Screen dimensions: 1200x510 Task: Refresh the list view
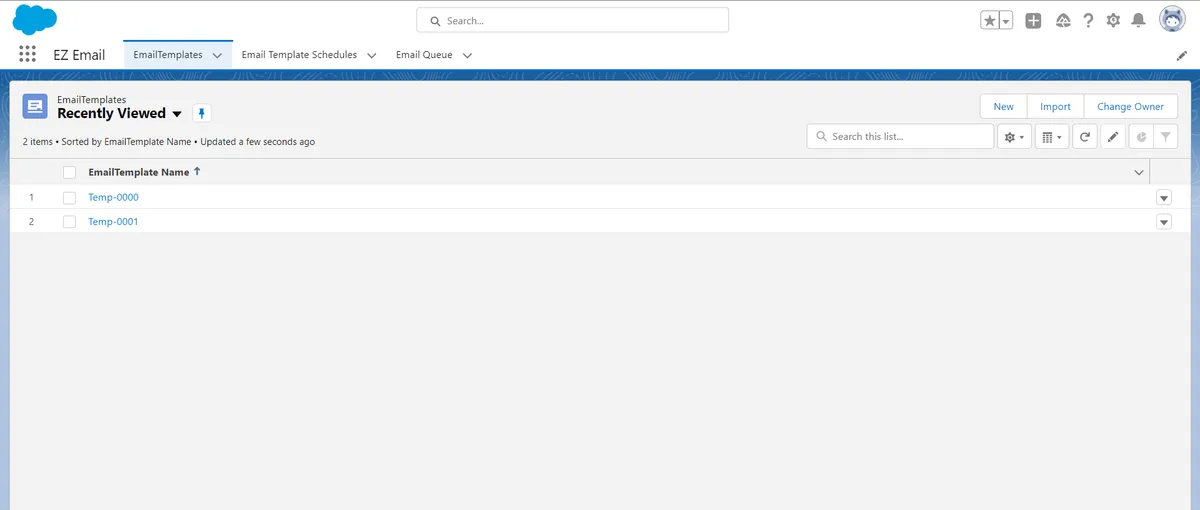(x=1085, y=137)
